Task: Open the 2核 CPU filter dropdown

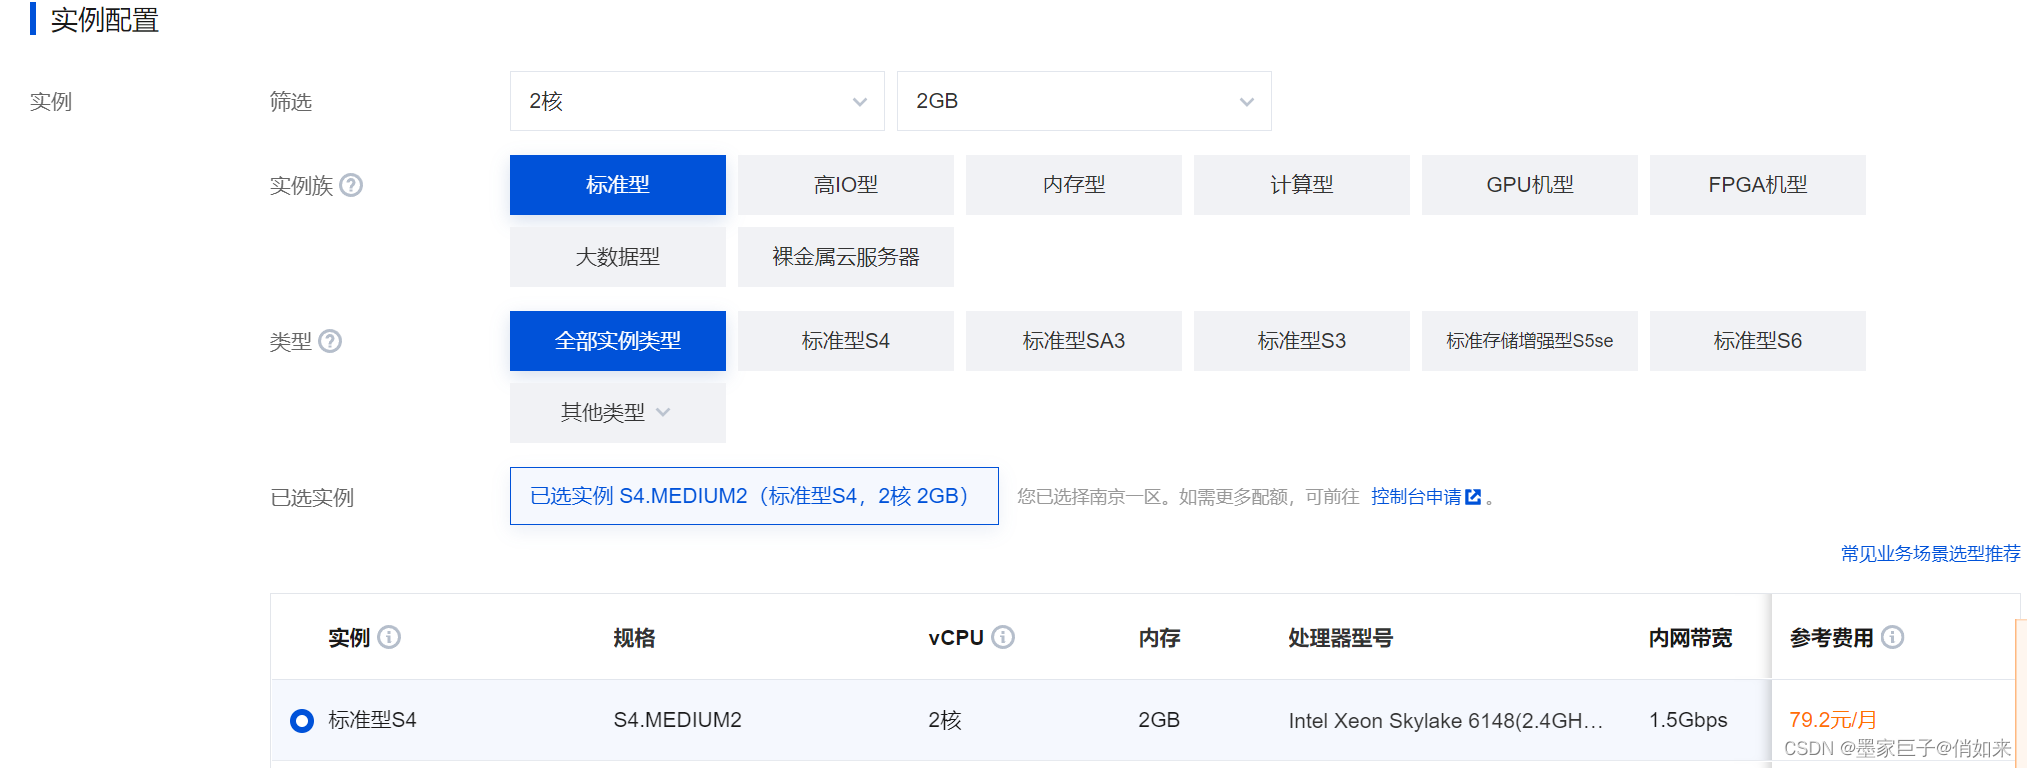Action: (x=697, y=101)
